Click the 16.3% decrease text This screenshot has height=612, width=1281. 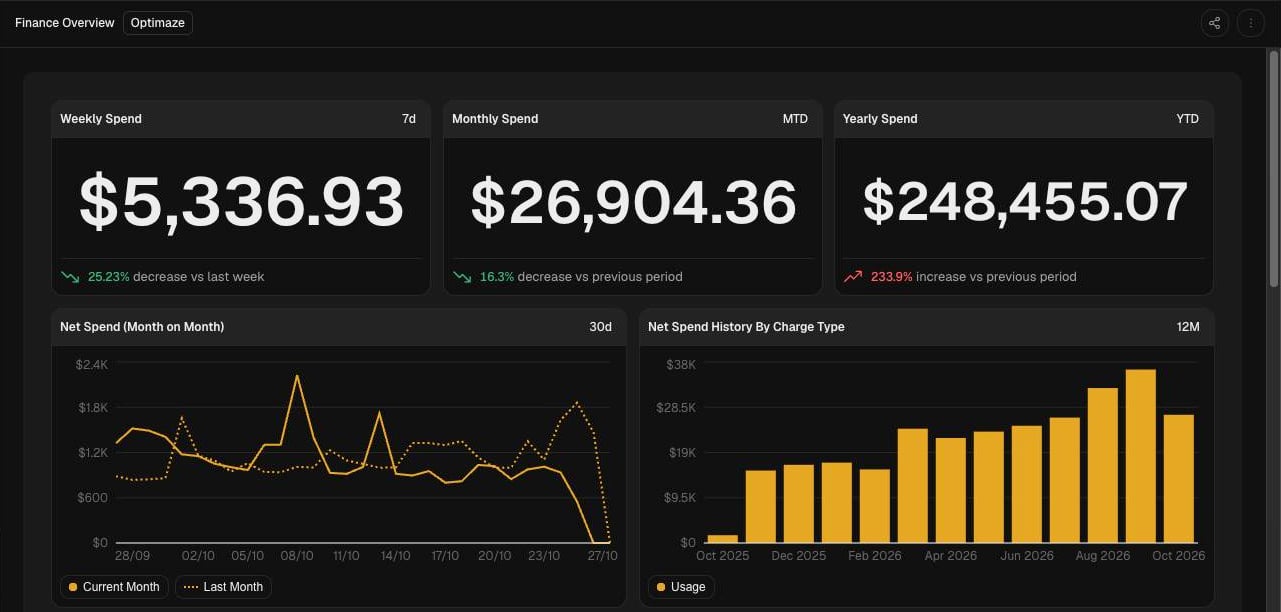point(581,277)
